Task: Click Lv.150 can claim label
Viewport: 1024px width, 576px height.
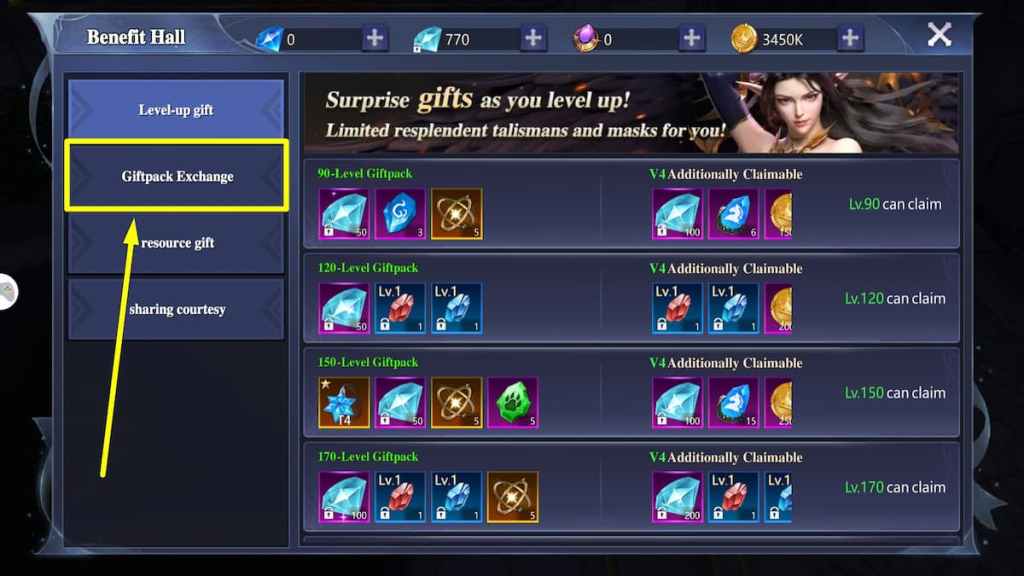Action: point(895,393)
